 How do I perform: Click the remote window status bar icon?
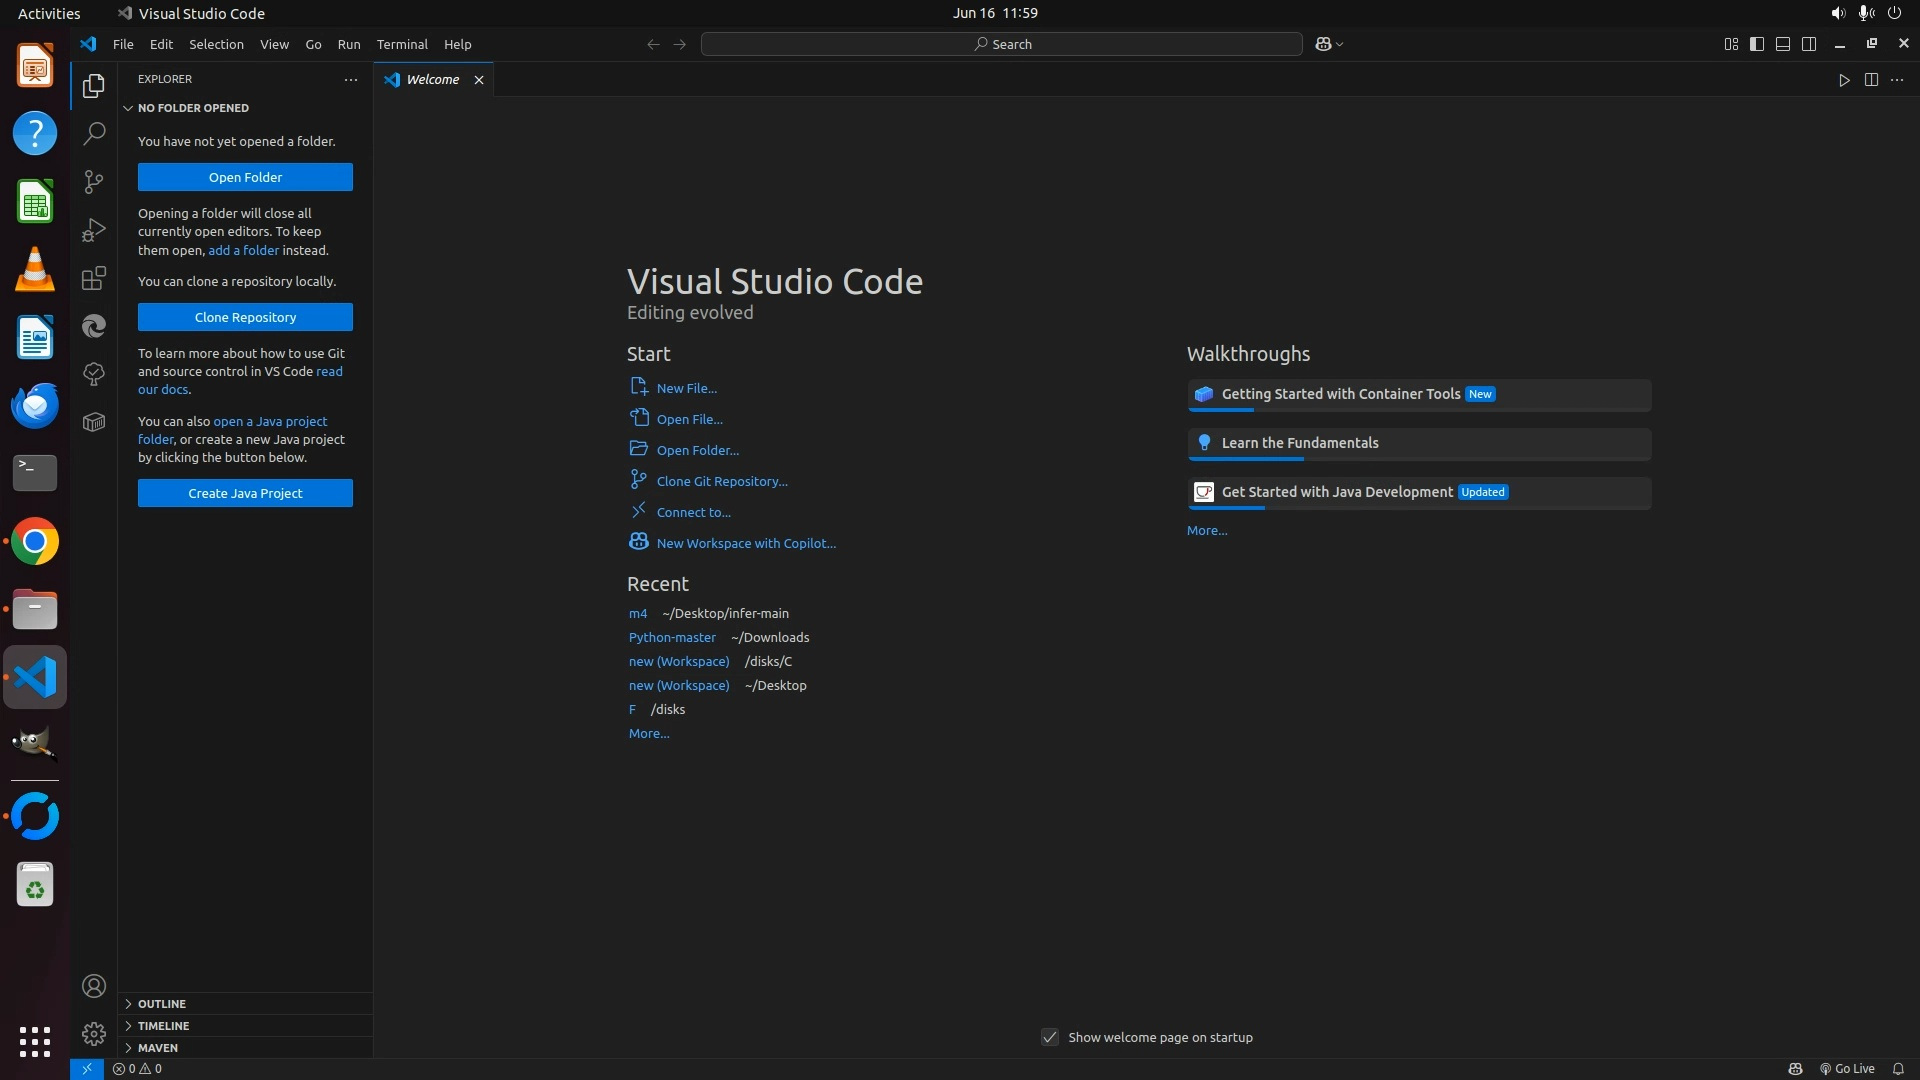87,1068
